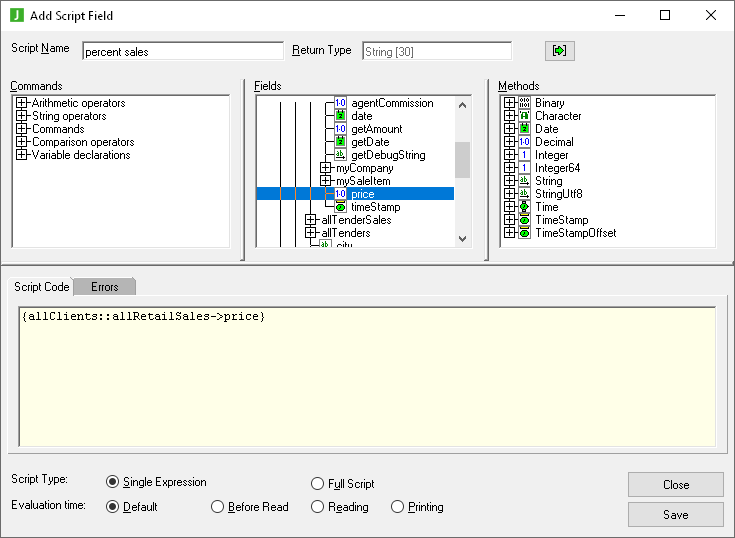Click the agentCommission field icon

[x=340, y=103]
